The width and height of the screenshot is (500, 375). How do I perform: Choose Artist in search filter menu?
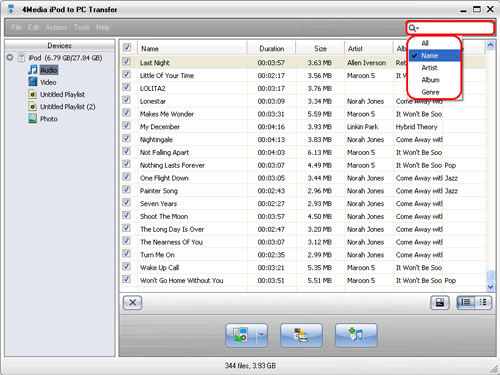[x=435, y=68]
